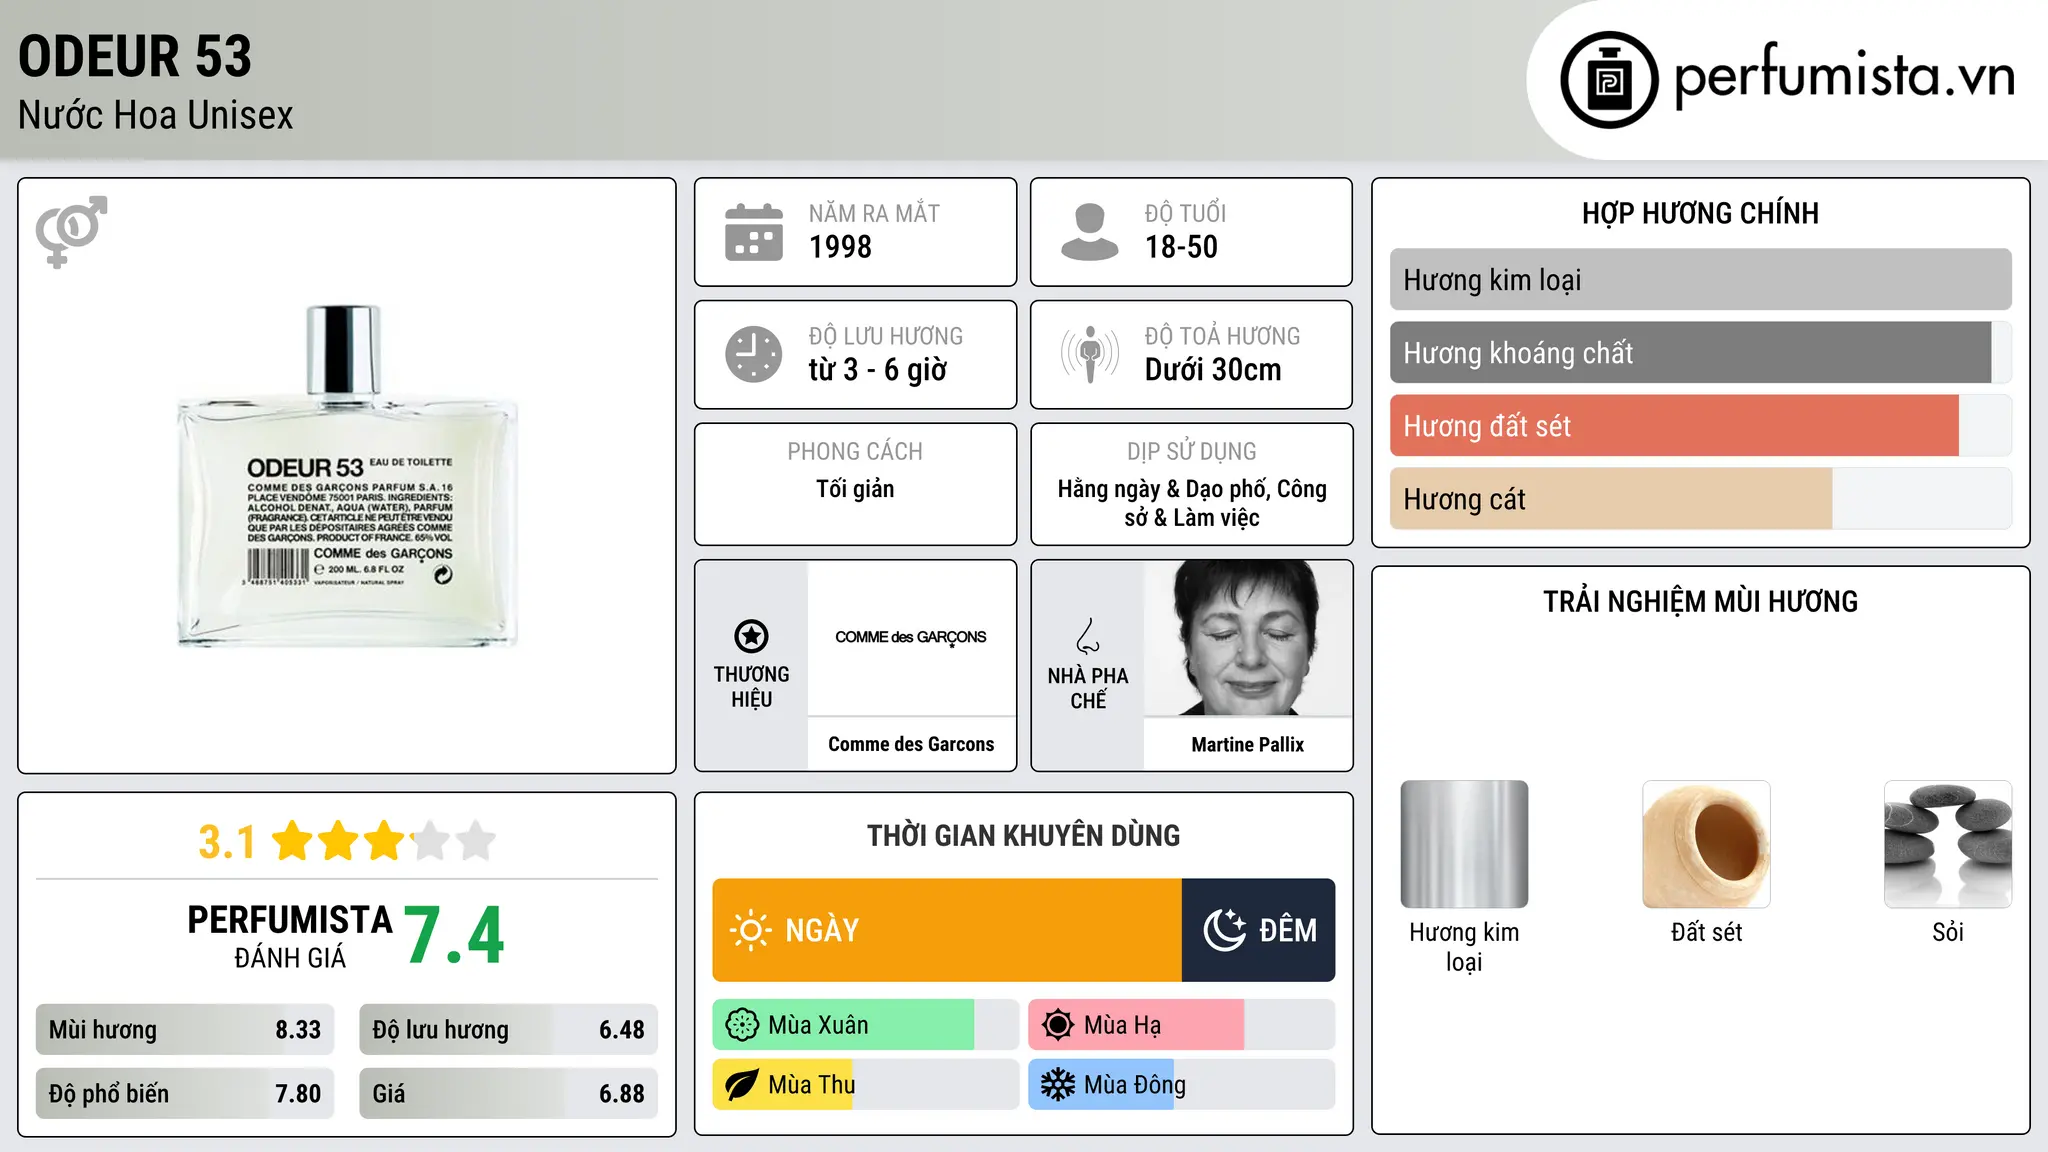The height and width of the screenshot is (1152, 2048).
Task: Click the calendar icon beside Năm ra mắt
Action: (x=754, y=232)
